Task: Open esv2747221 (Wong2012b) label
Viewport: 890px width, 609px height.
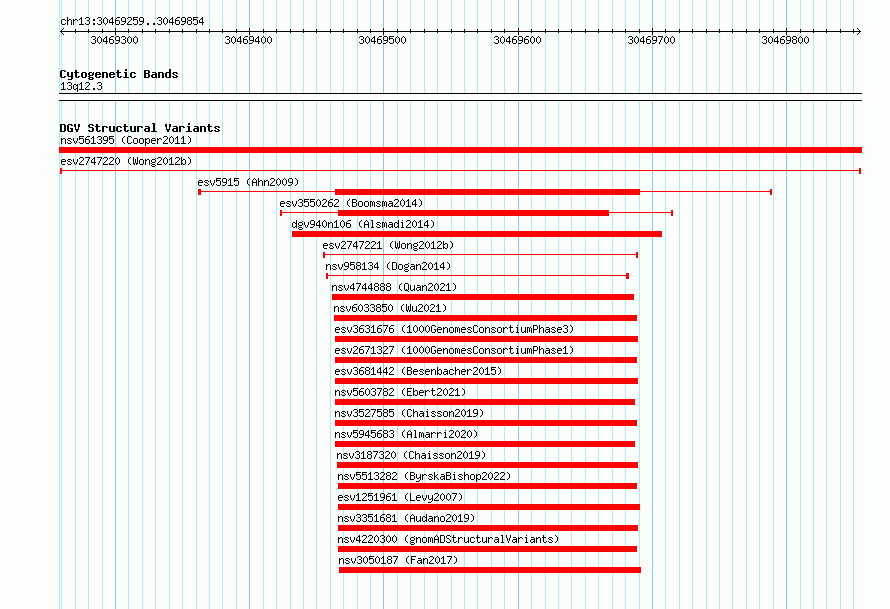Action: (x=388, y=245)
